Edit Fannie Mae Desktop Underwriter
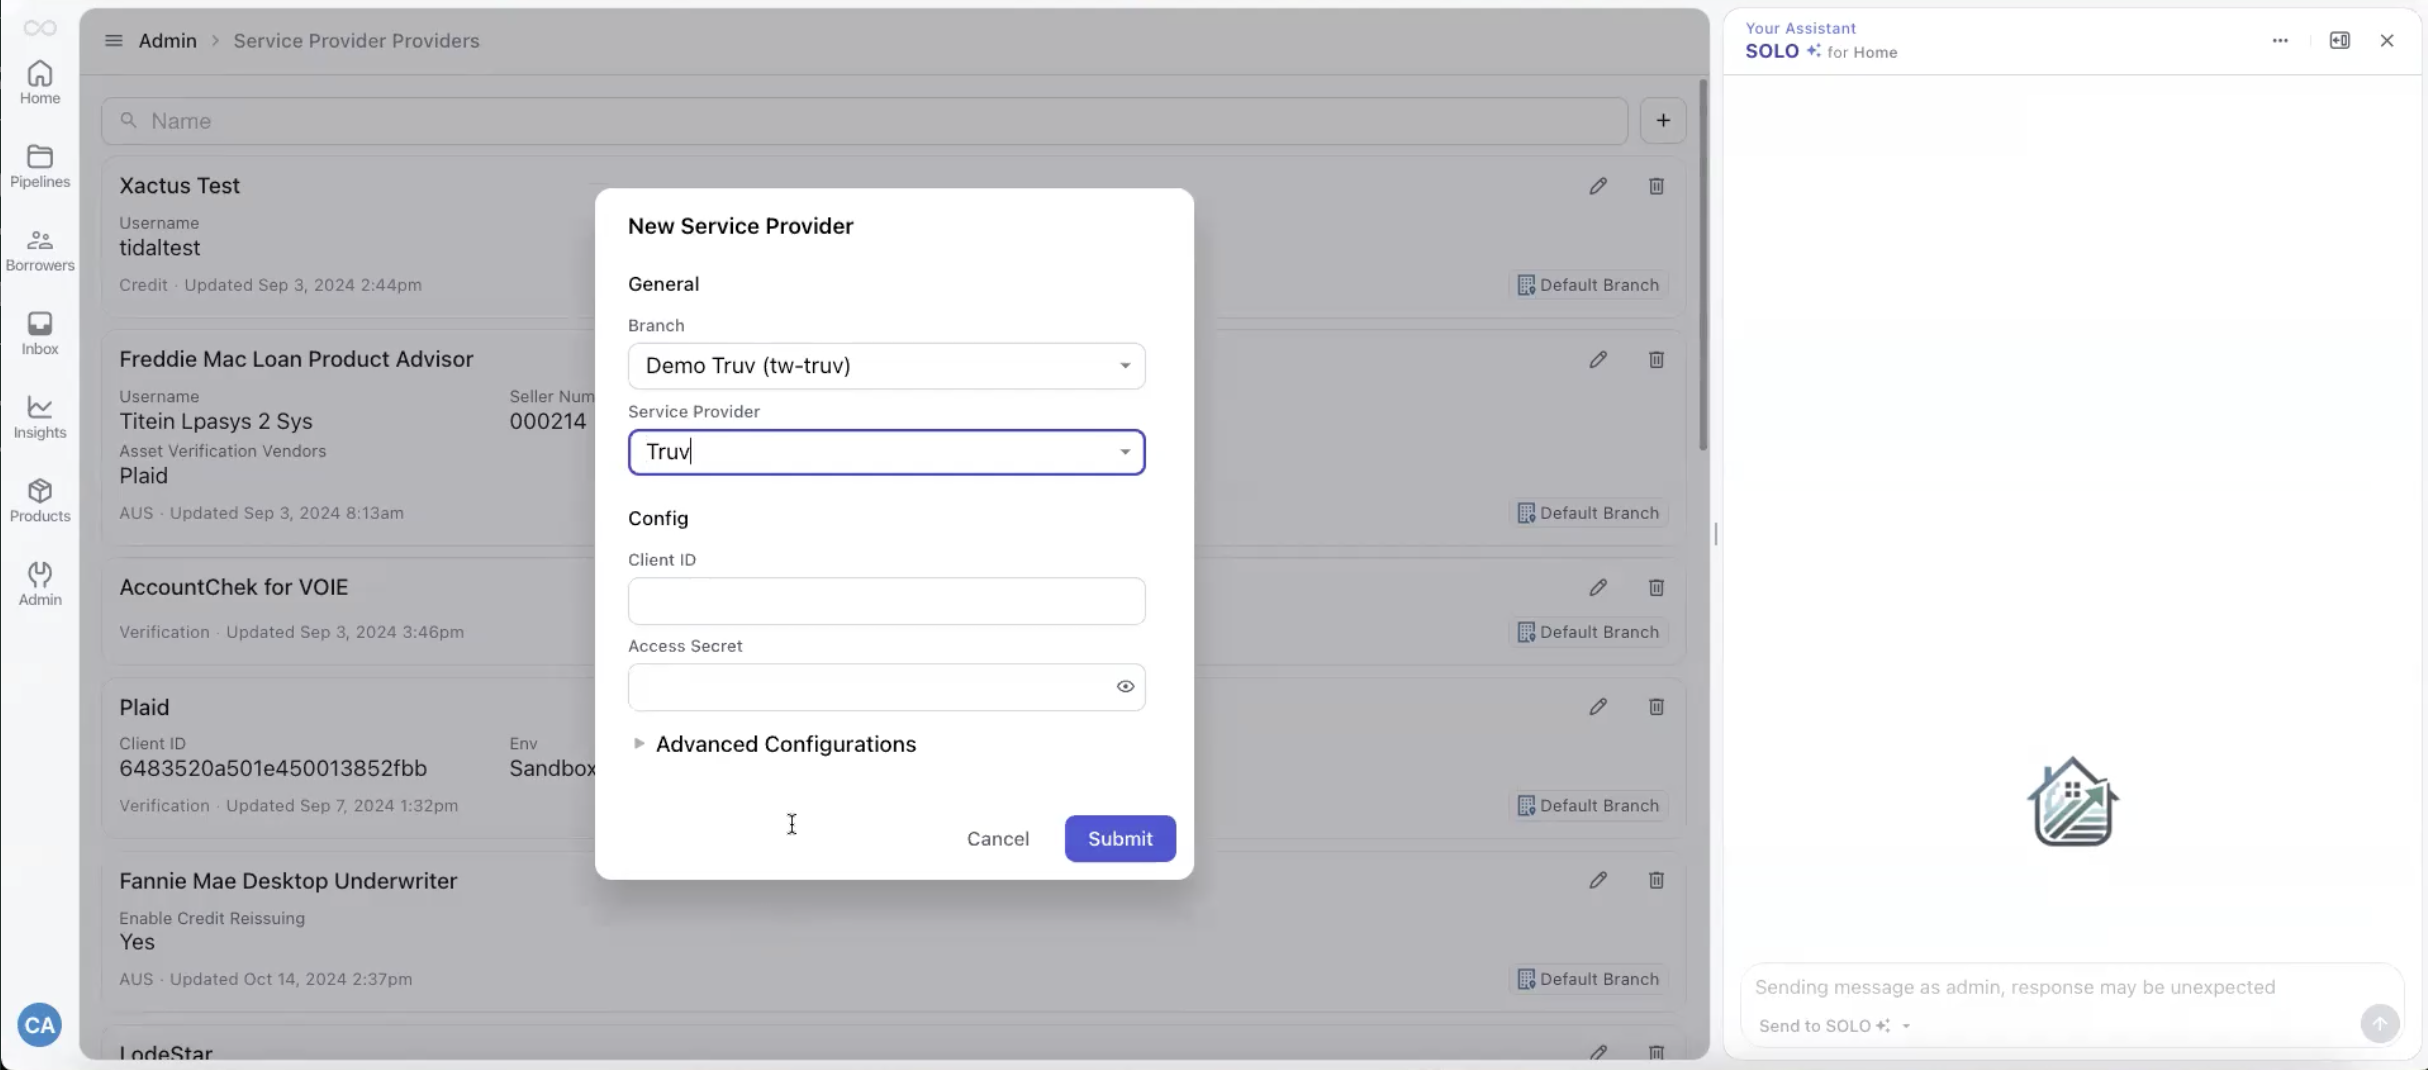2428x1070 pixels. point(1597,880)
